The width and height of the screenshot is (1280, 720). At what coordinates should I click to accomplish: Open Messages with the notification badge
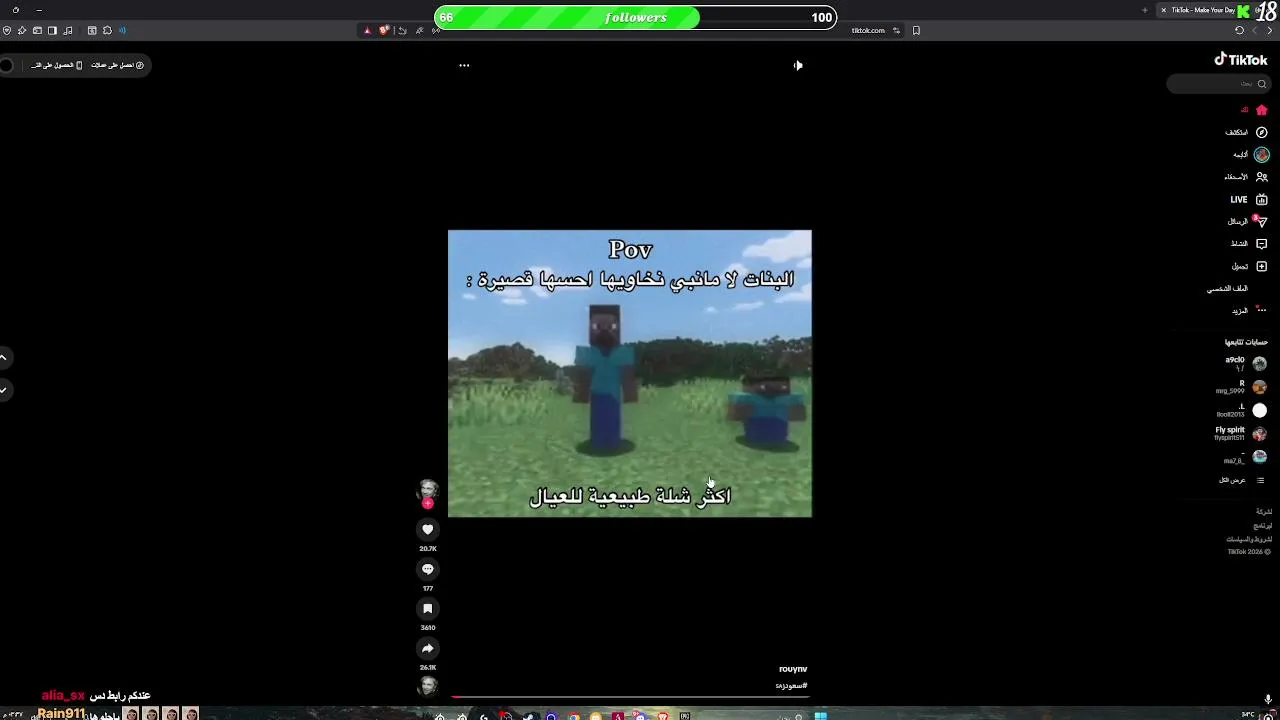pyautogui.click(x=1261, y=221)
